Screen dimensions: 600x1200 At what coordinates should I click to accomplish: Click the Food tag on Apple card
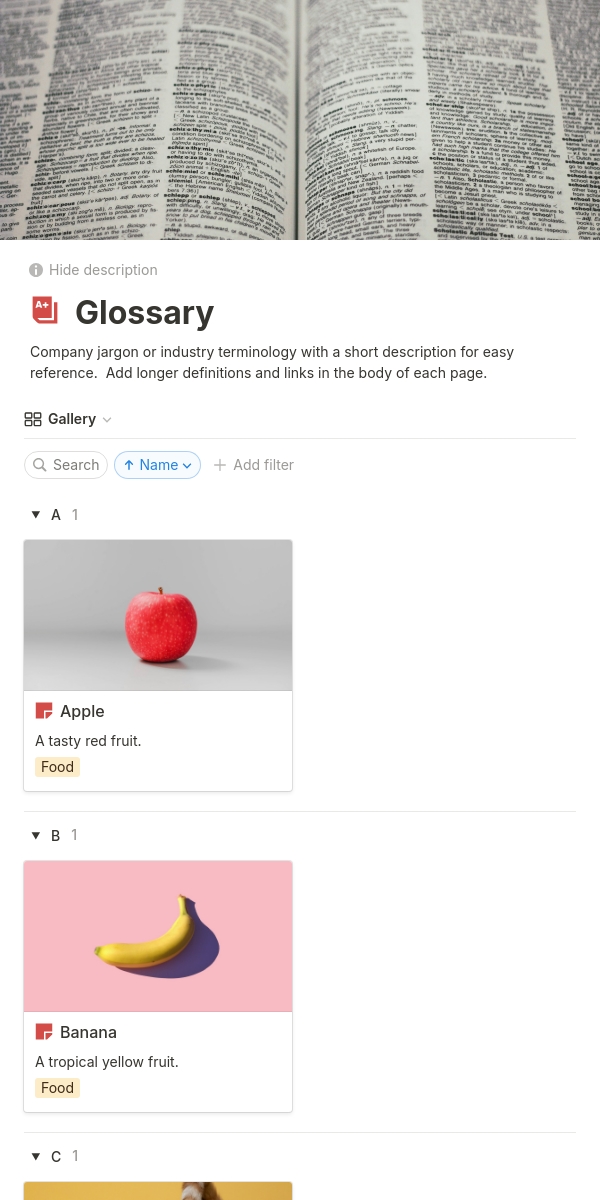click(x=57, y=767)
